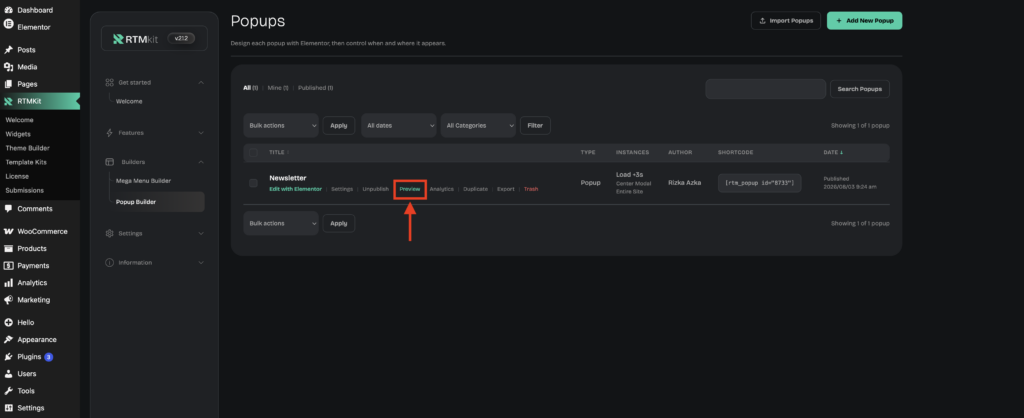
Task: Open the Appearance brush icon
Action: point(8,340)
